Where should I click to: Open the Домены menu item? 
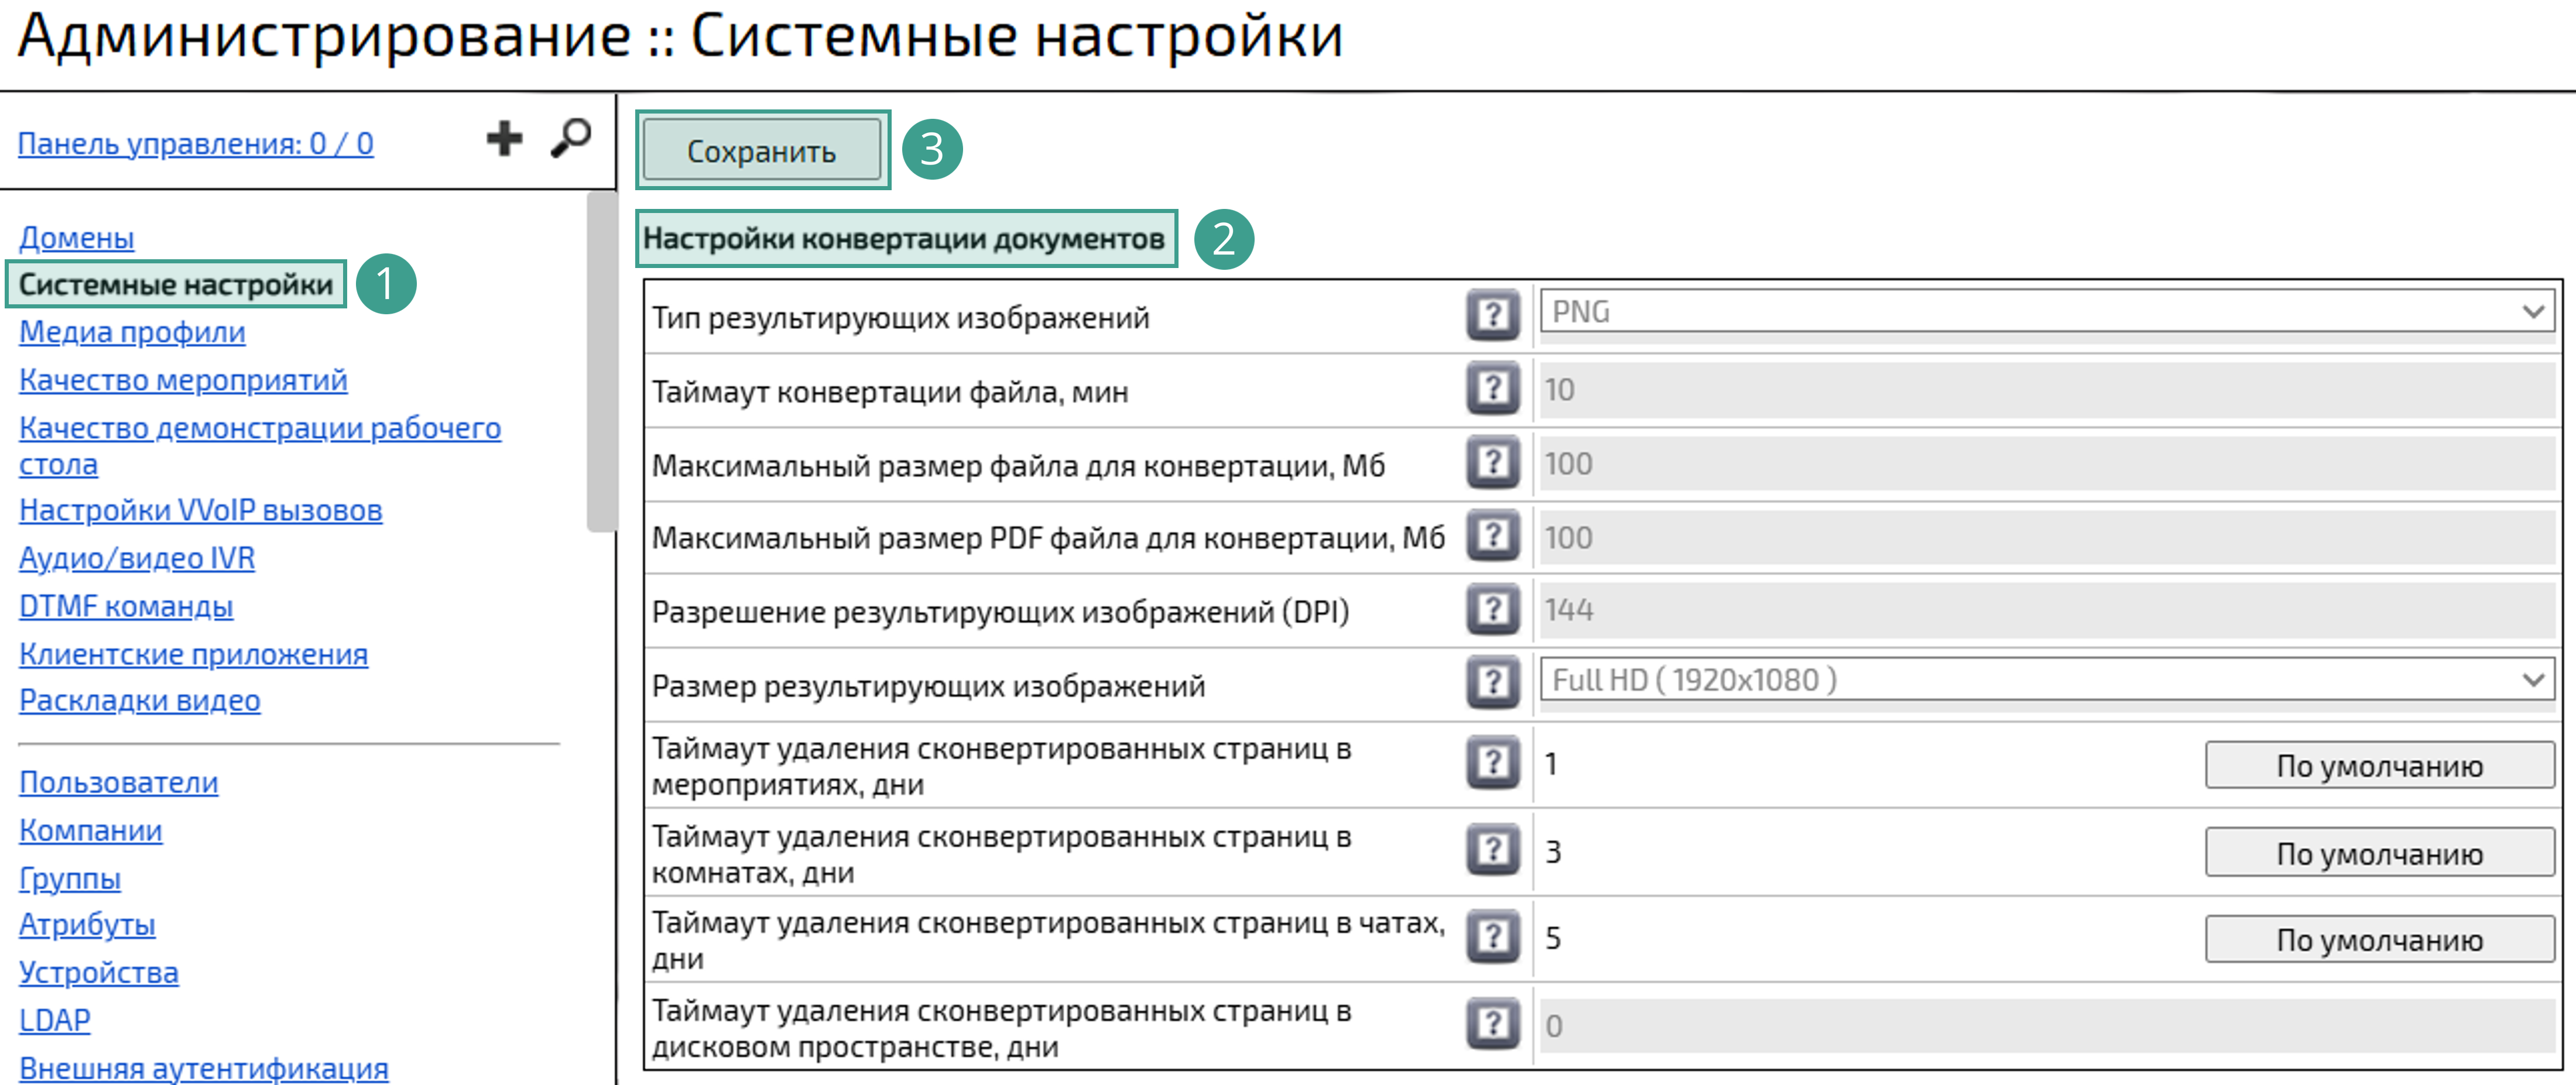(76, 238)
